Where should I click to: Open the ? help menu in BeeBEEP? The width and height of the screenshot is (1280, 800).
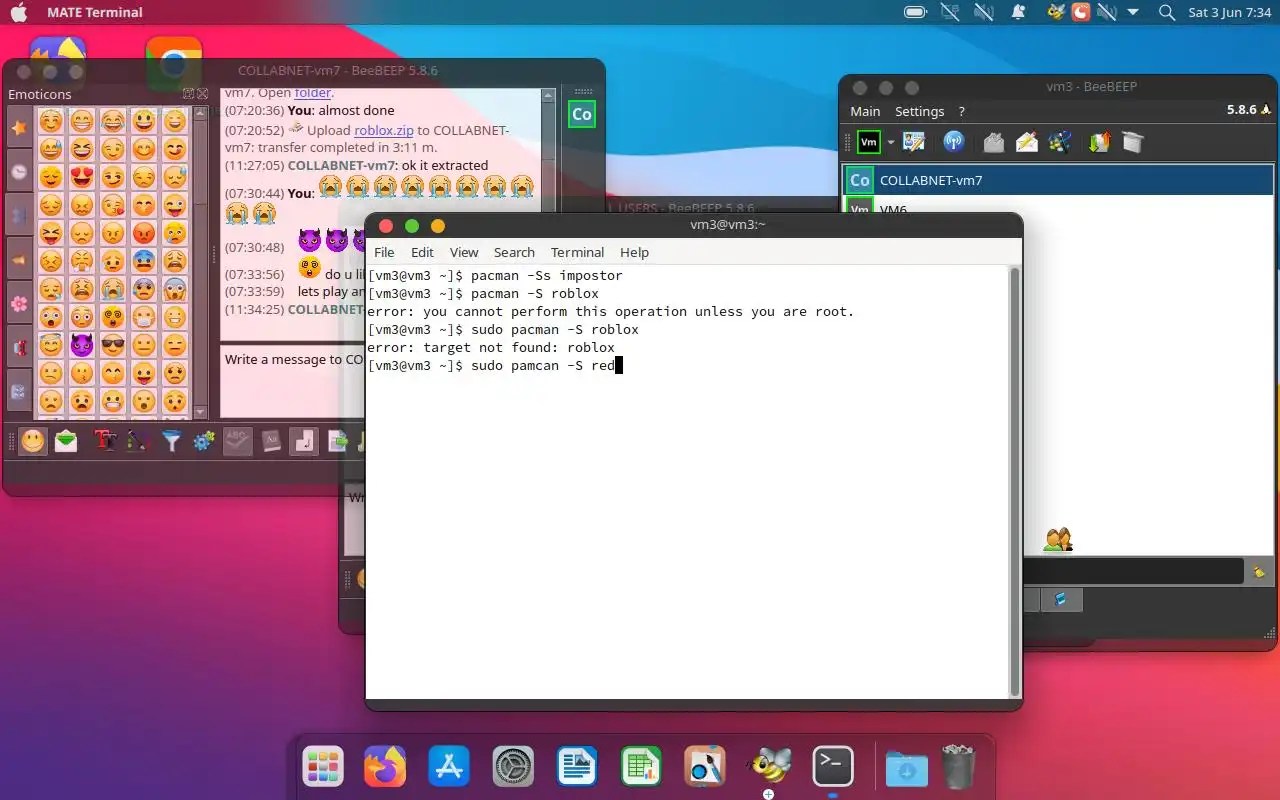click(x=961, y=111)
